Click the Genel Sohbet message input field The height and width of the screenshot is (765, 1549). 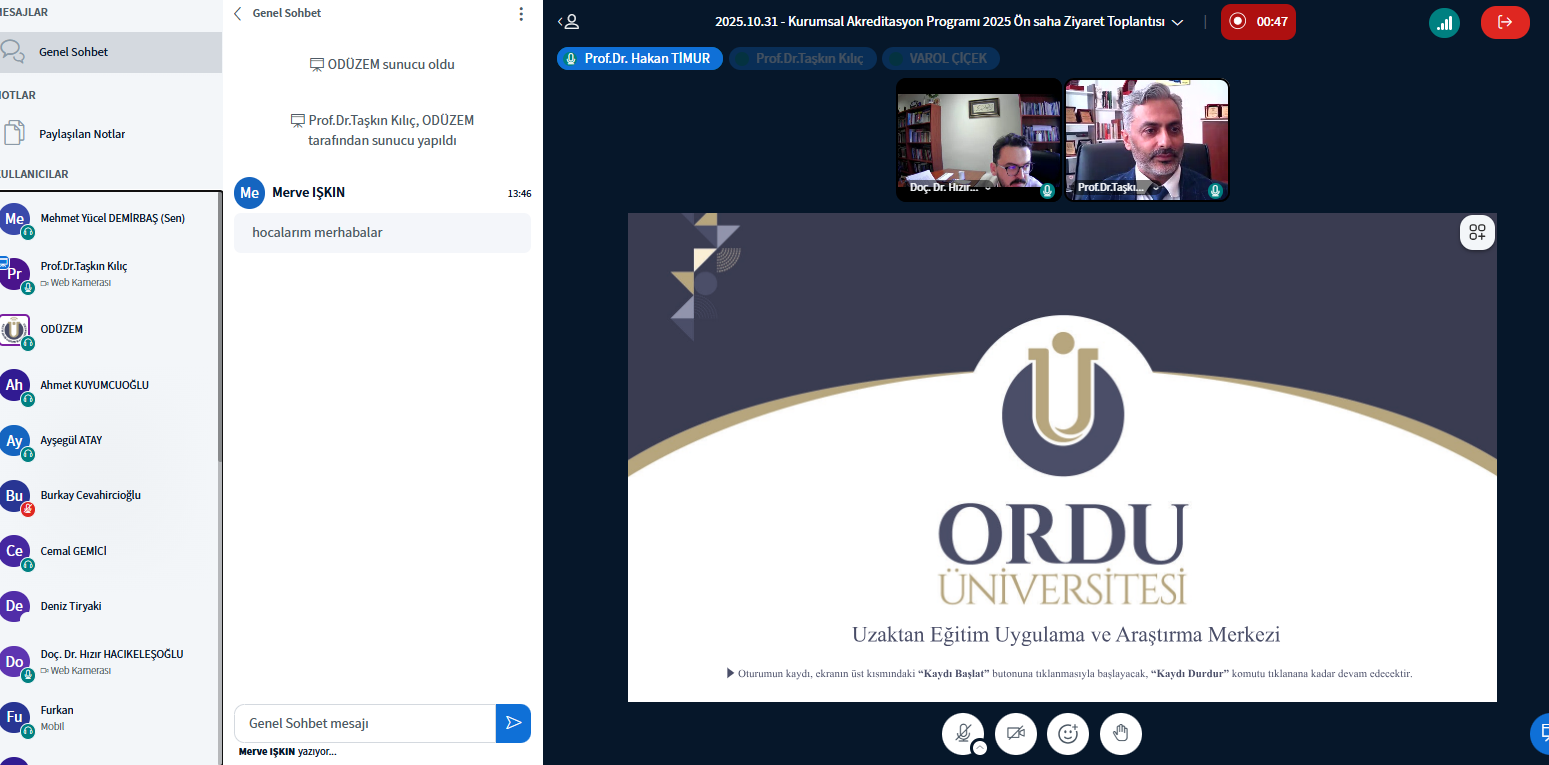click(x=365, y=723)
